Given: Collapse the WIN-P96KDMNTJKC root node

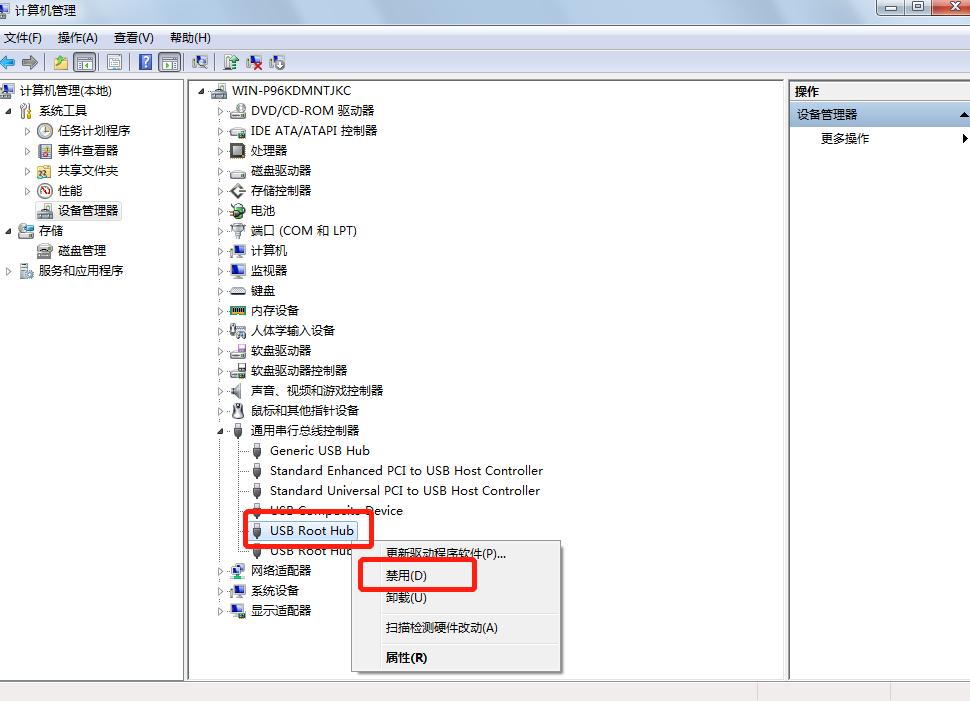Looking at the screenshot, I should pyautogui.click(x=201, y=89).
